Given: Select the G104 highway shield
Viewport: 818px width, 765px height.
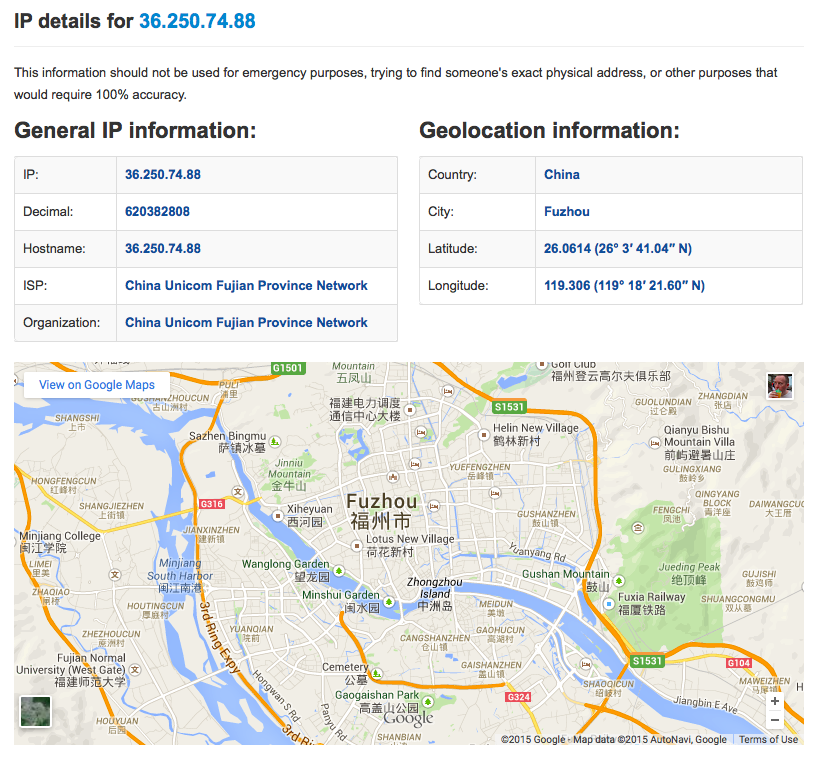Looking at the screenshot, I should (739, 663).
